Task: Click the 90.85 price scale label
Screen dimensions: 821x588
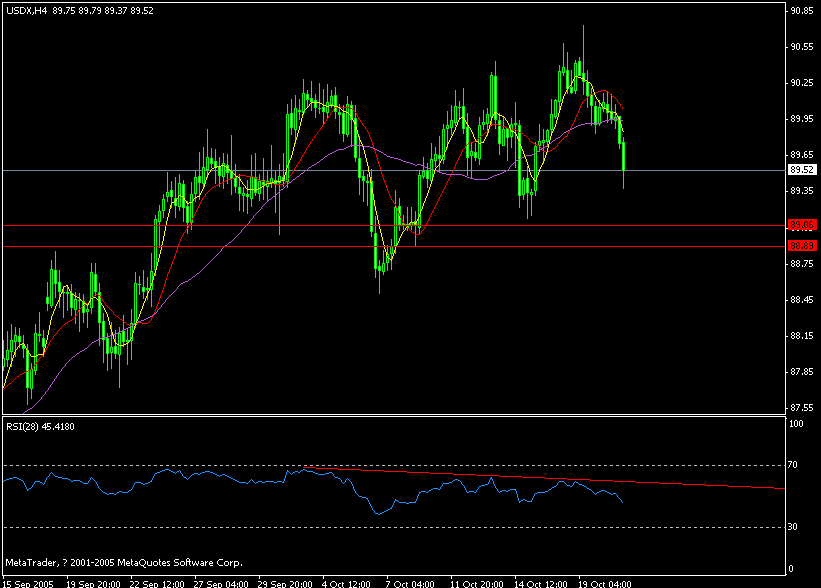Action: click(x=803, y=10)
